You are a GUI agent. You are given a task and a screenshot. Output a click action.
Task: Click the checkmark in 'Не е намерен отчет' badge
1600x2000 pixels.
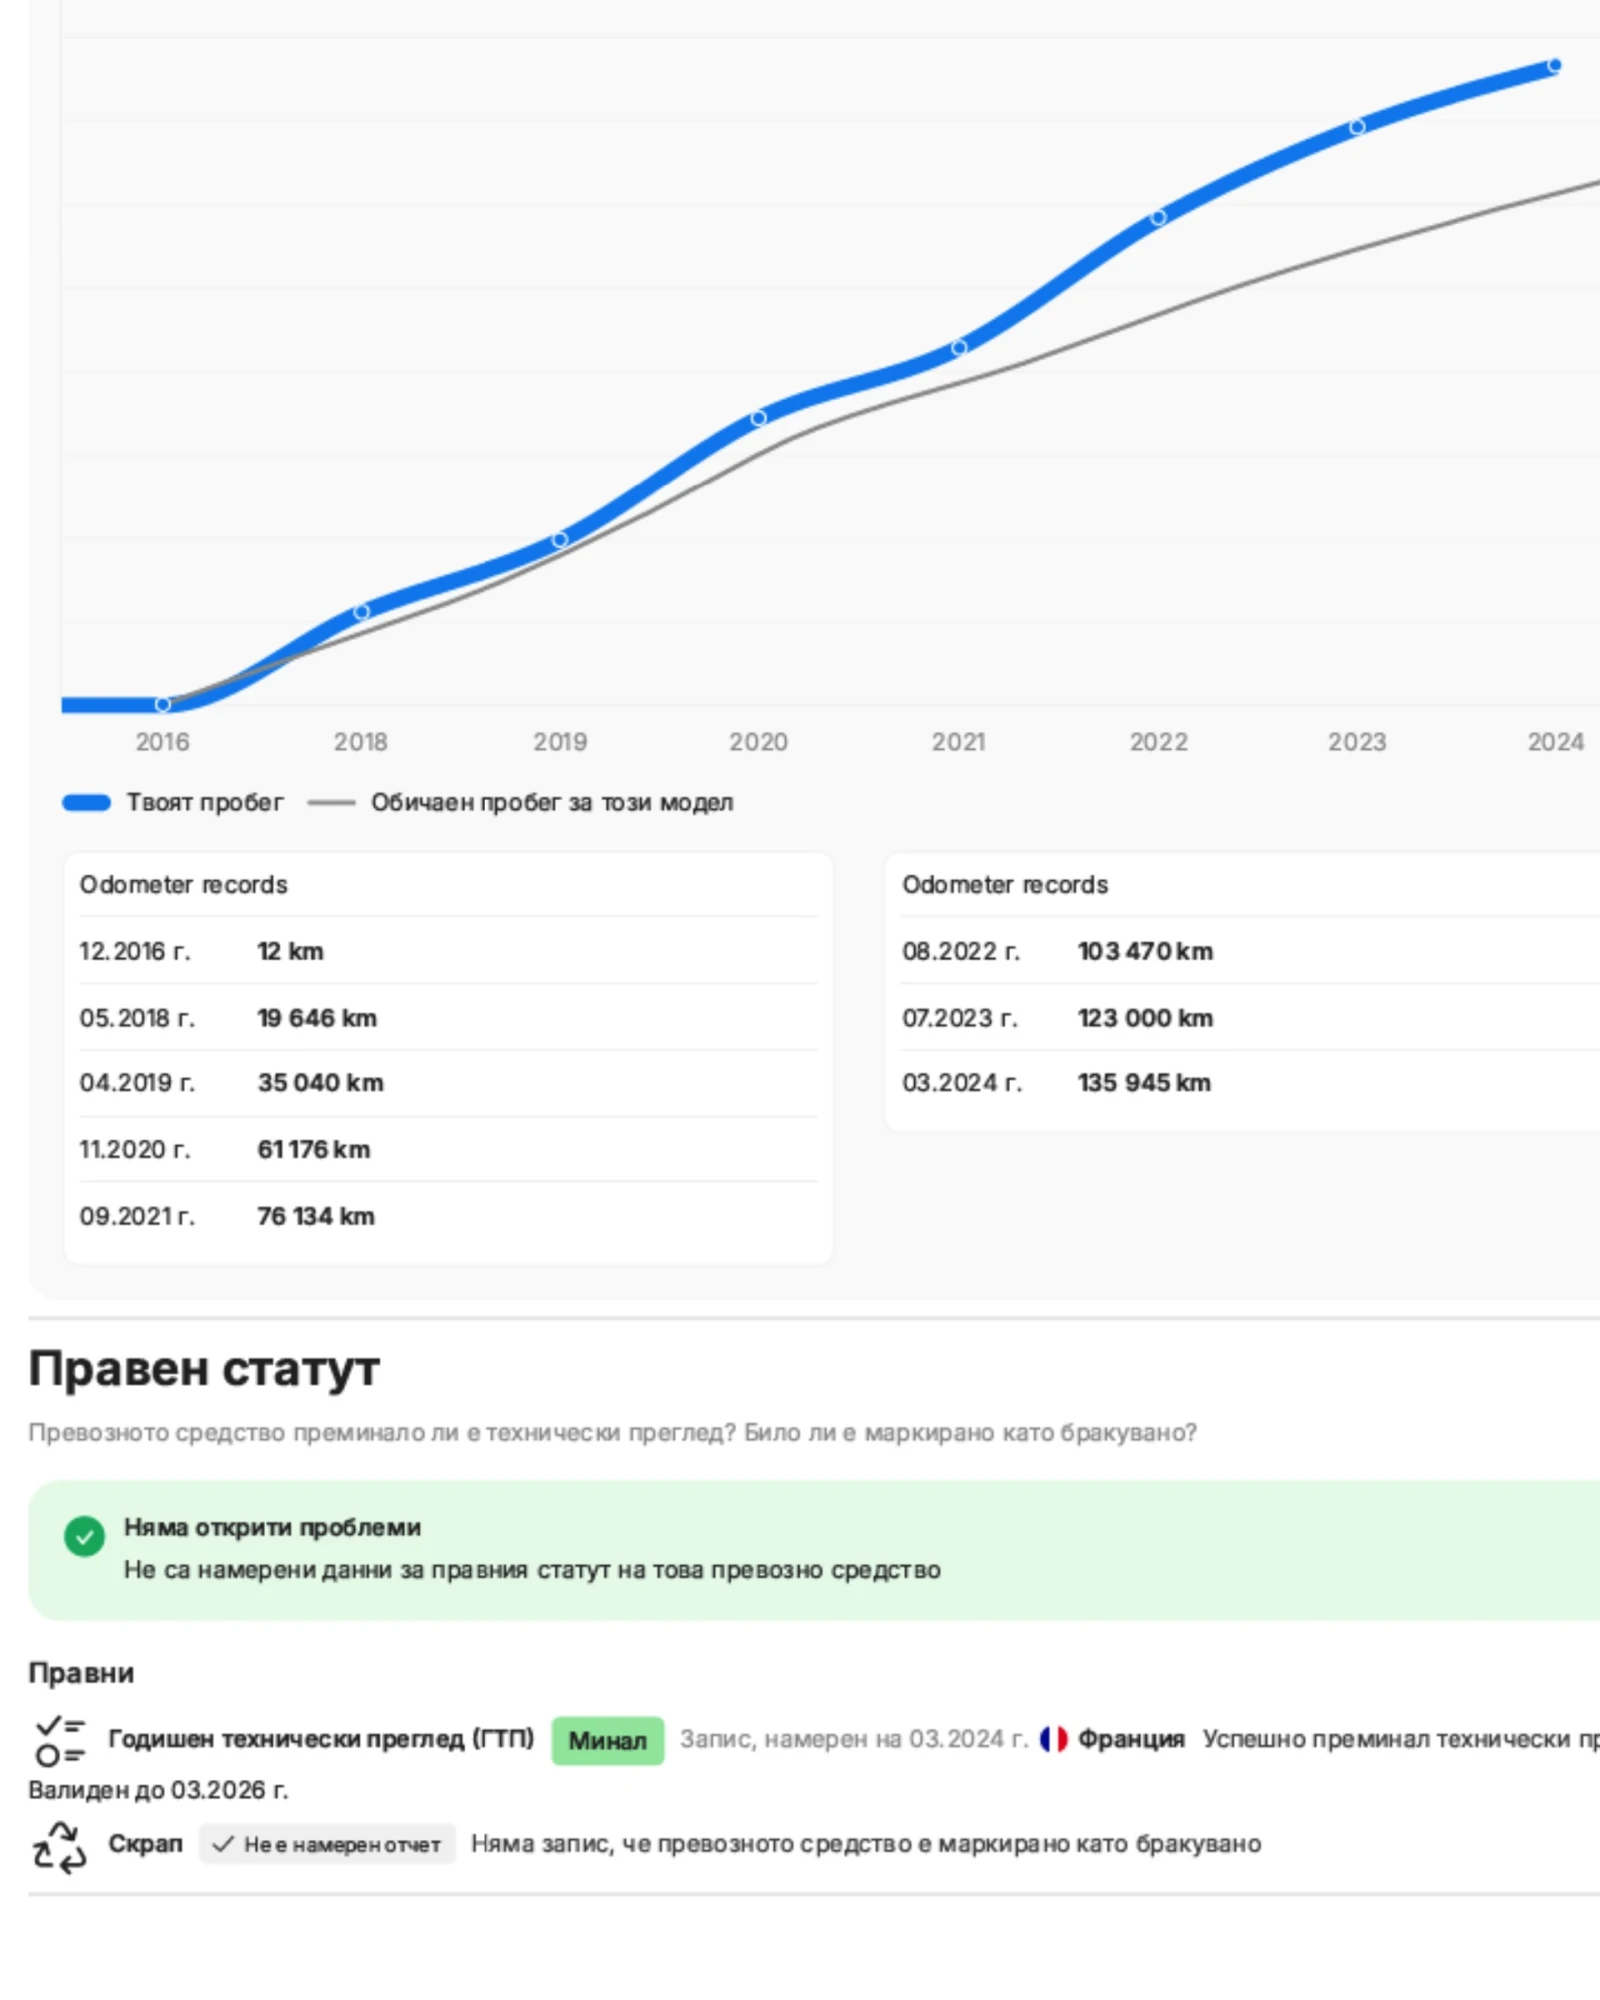pyautogui.click(x=223, y=1844)
